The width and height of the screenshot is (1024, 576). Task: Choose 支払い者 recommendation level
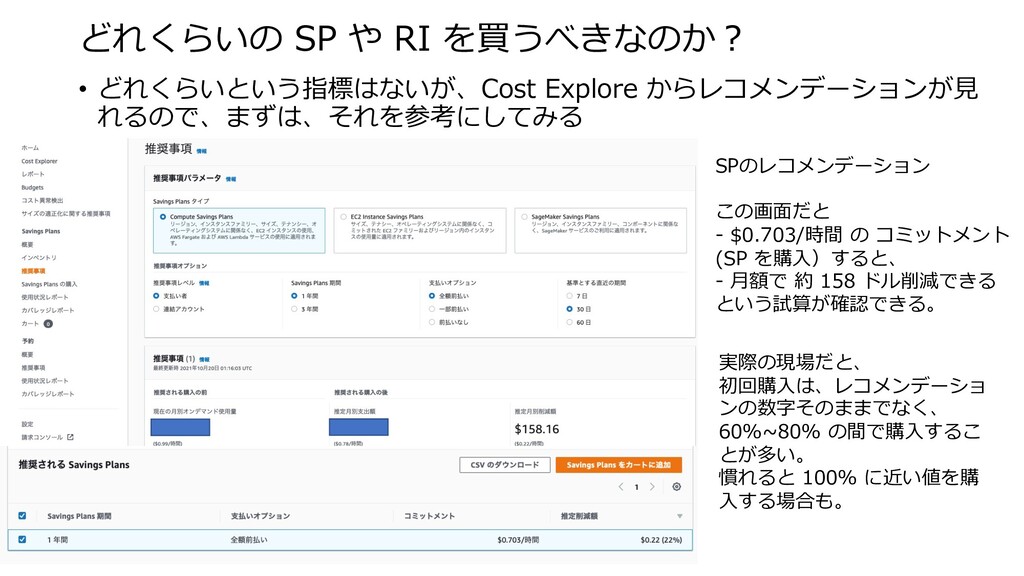click(156, 296)
